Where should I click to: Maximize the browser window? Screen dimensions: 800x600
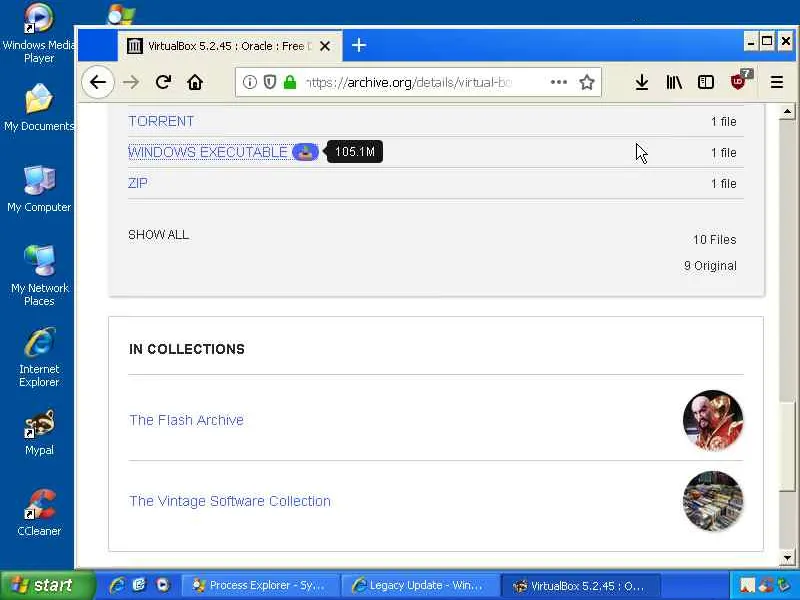click(x=767, y=42)
